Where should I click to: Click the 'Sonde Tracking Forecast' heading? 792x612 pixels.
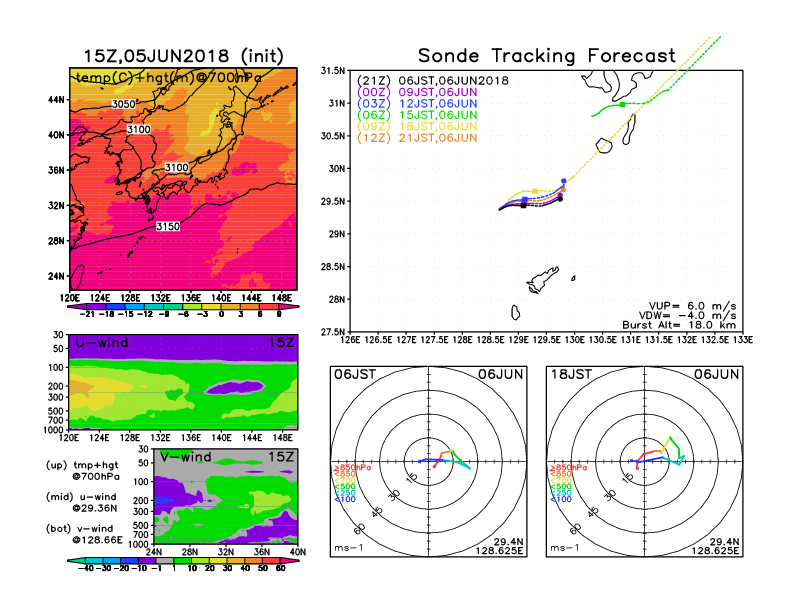547,56
